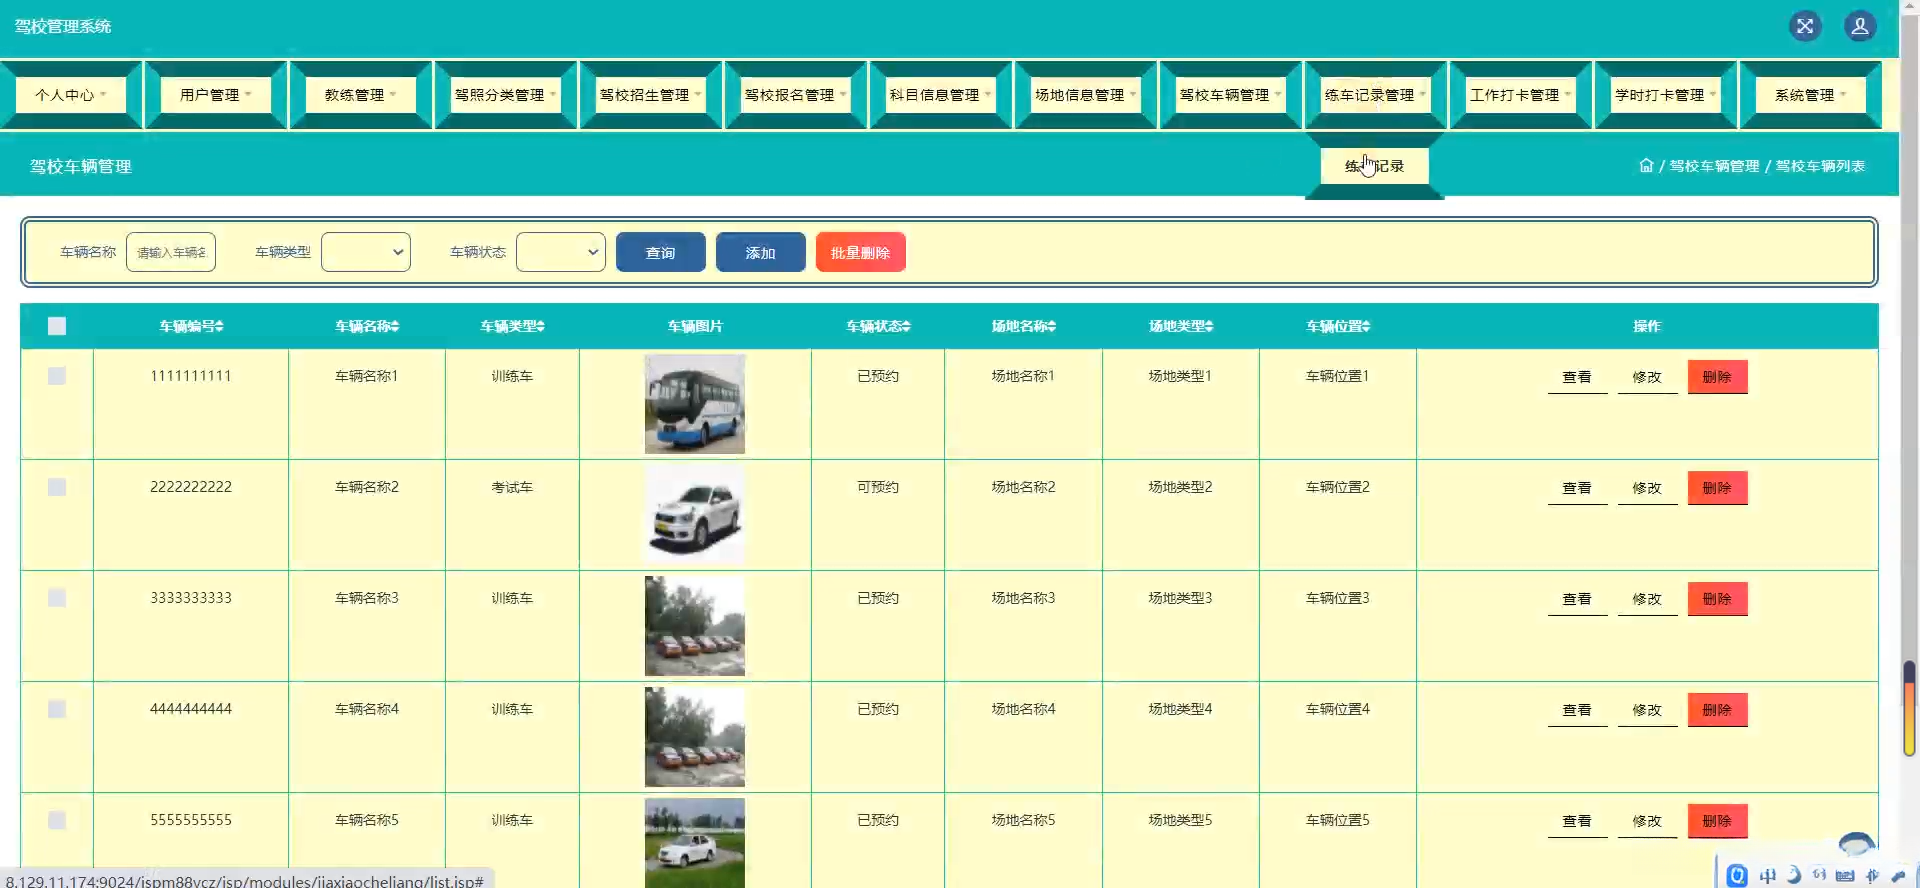Check the row checkbox for 1111111111
1920x888 pixels.
tap(57, 376)
